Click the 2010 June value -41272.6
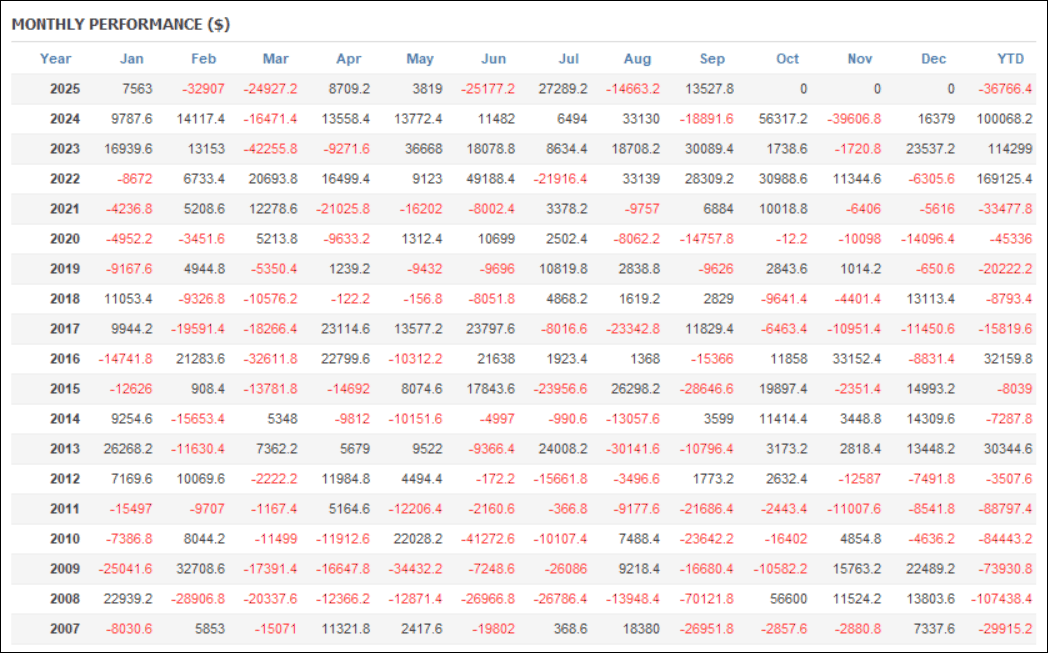The height and width of the screenshot is (653, 1048). [487, 538]
